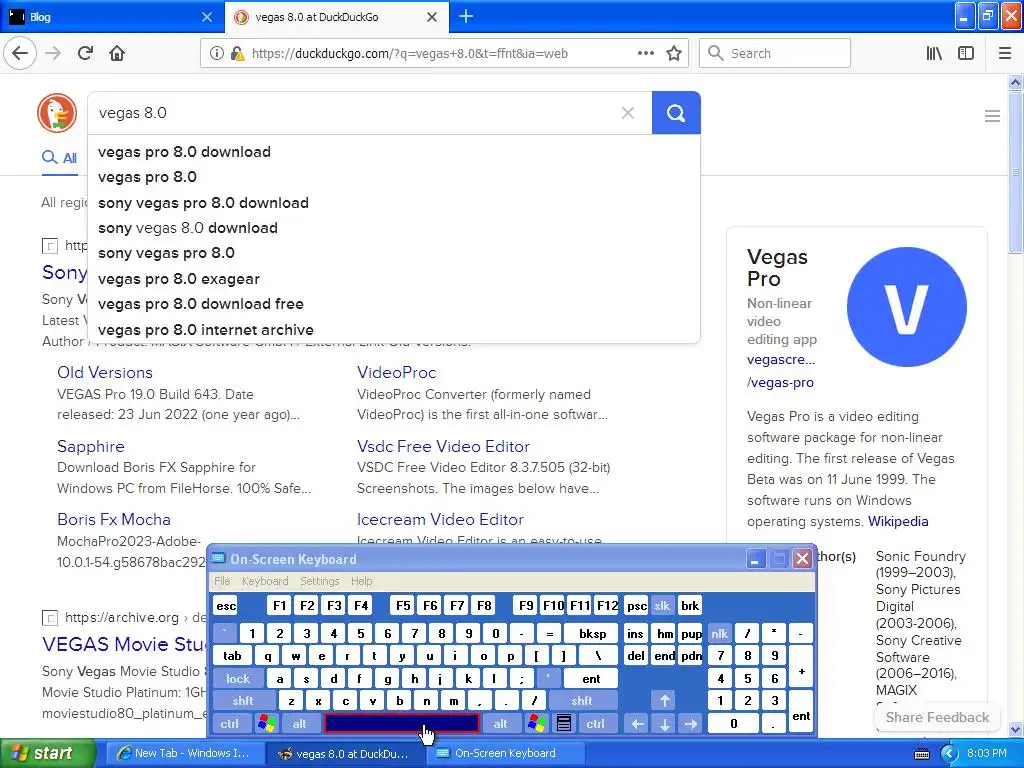Bookmark this page with the star icon
The height and width of the screenshot is (768, 1024).
[x=674, y=53]
